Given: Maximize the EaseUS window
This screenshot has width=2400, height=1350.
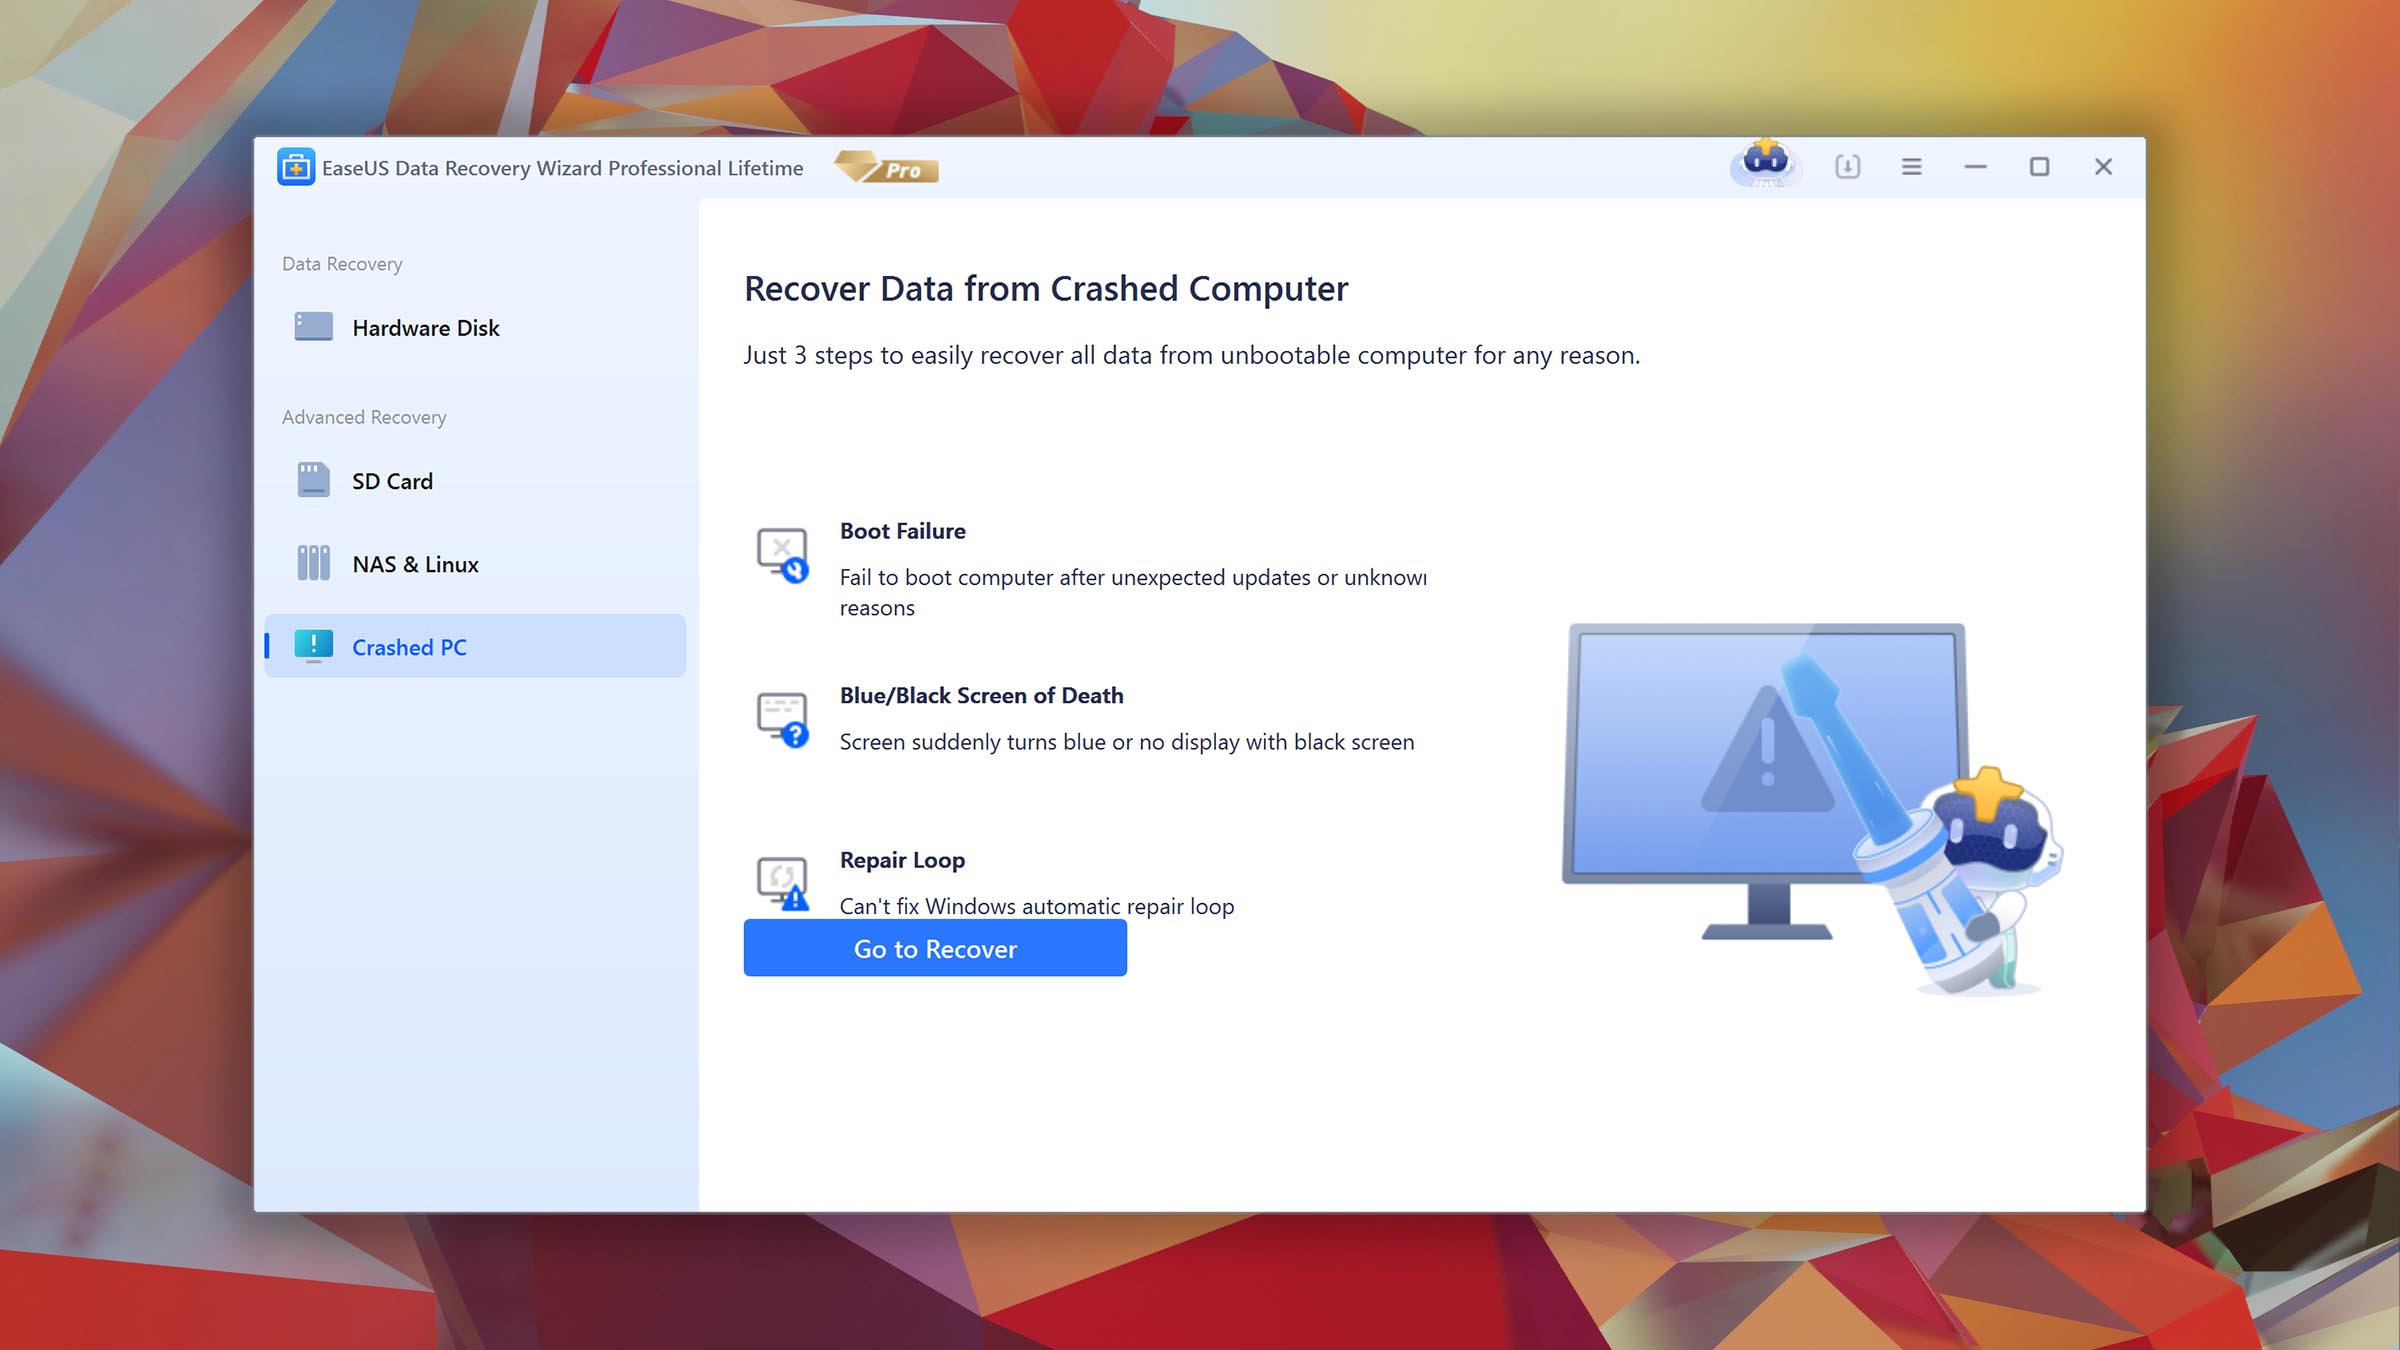Looking at the screenshot, I should pyautogui.click(x=2039, y=167).
